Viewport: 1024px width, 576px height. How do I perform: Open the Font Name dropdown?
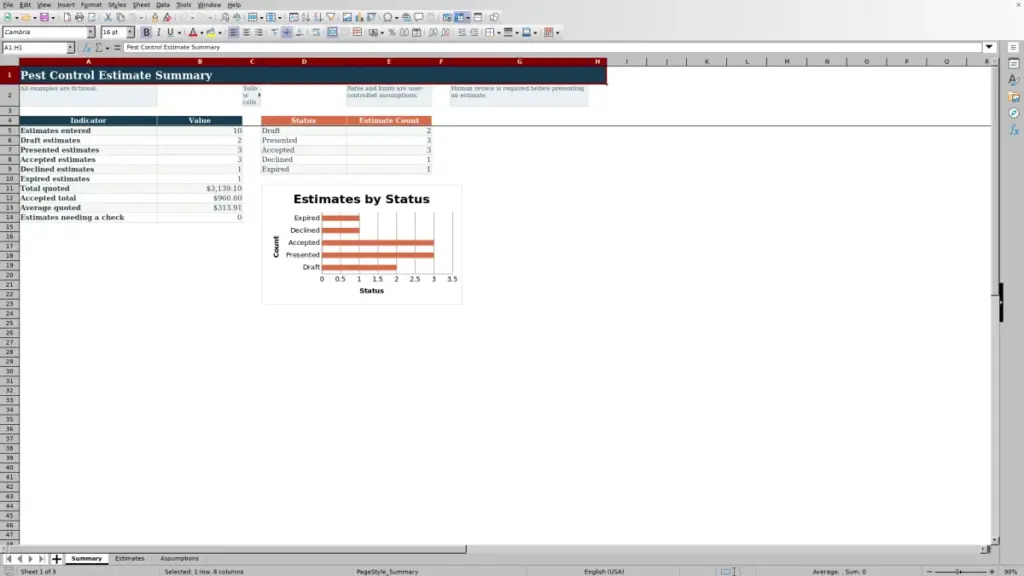[91, 32]
